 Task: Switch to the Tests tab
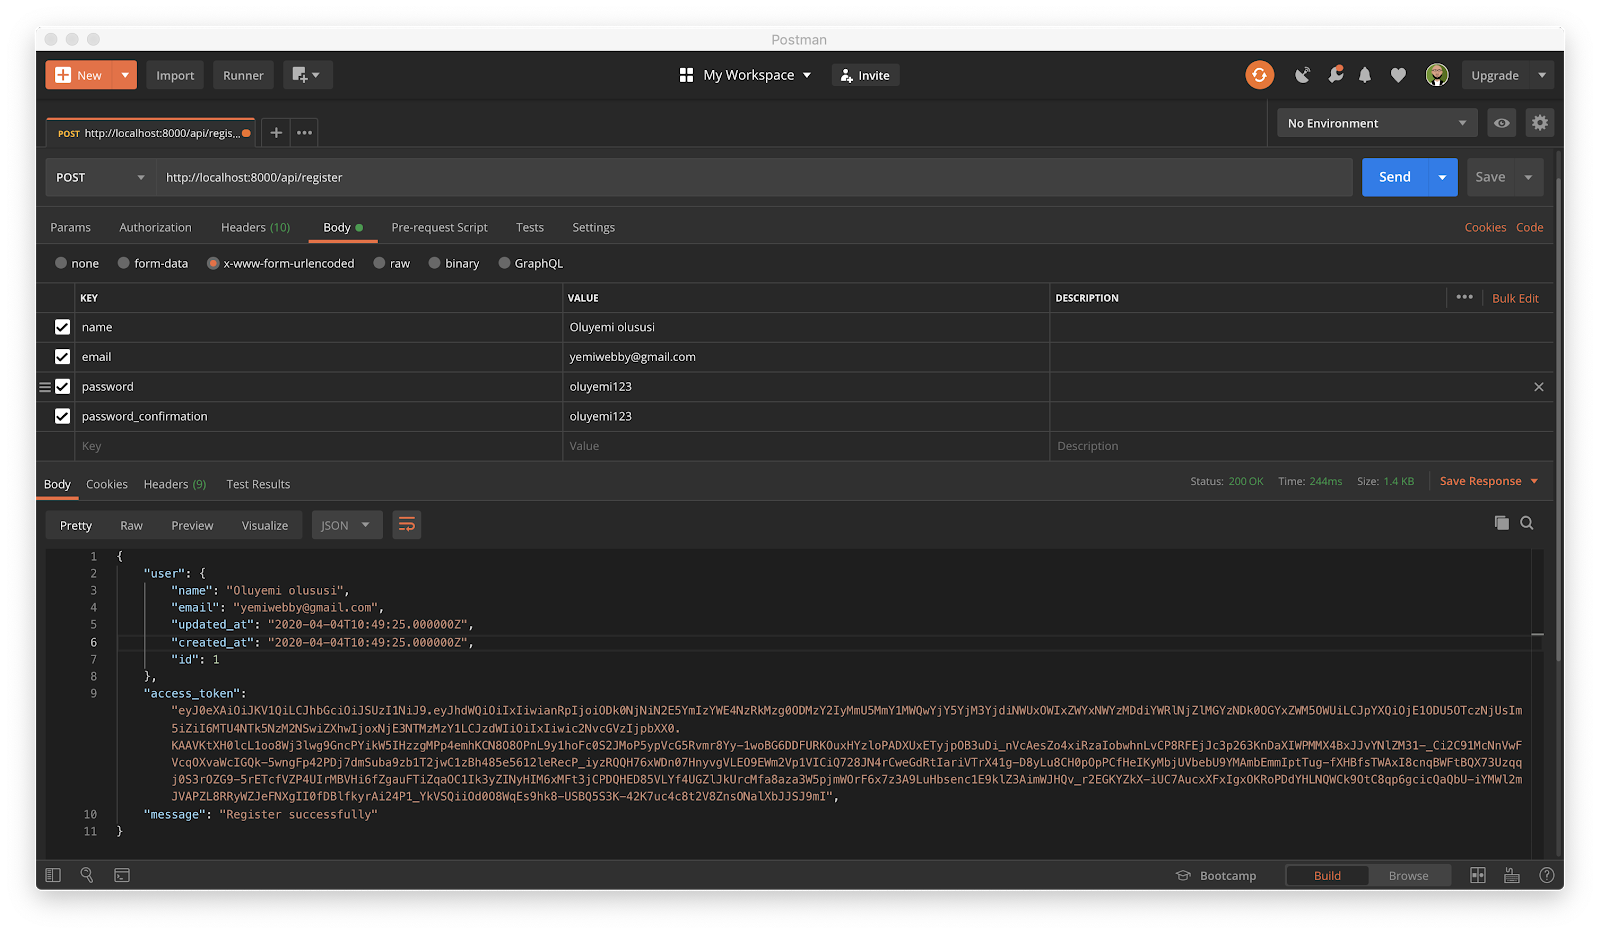pos(530,227)
